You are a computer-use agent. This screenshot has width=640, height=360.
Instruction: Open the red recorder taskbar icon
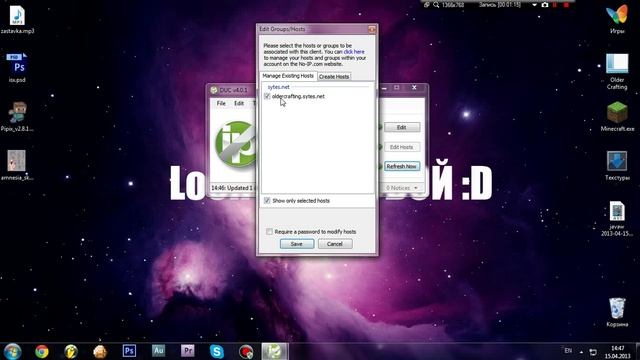tap(246, 351)
